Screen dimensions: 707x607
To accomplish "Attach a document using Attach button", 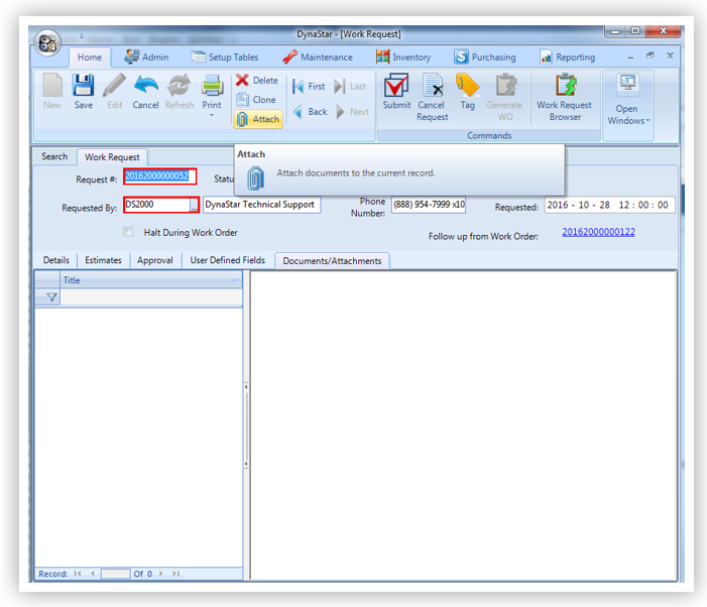I will pyautogui.click(x=258, y=119).
